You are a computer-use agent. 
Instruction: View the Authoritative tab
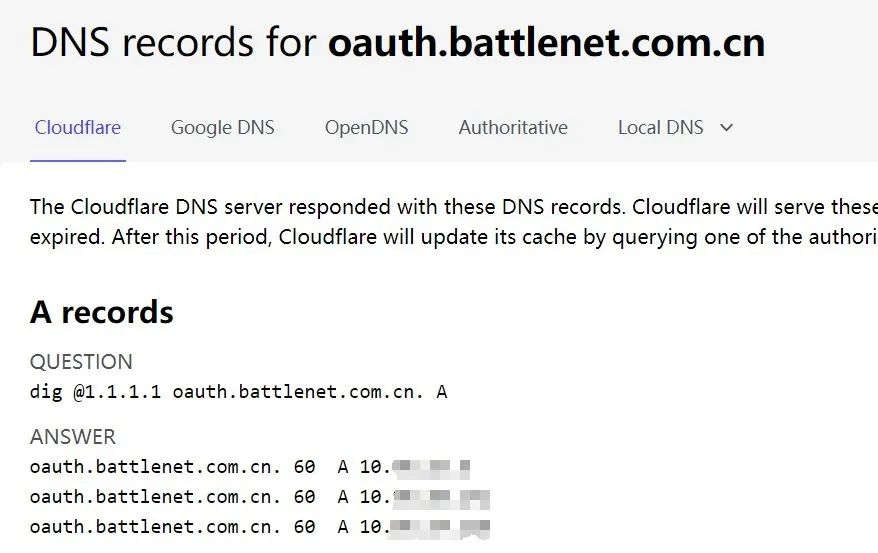click(x=513, y=128)
